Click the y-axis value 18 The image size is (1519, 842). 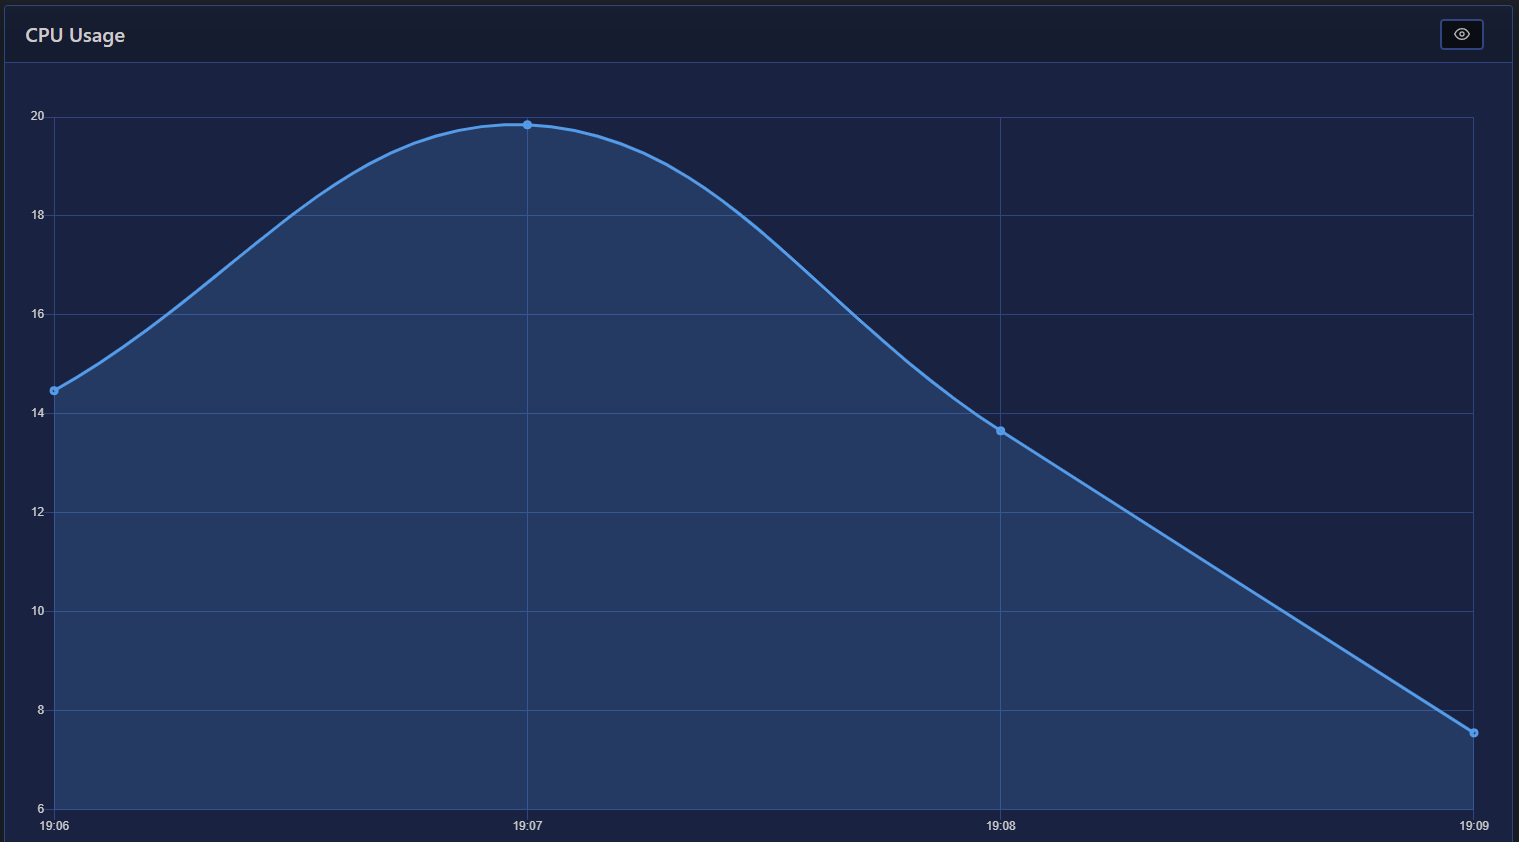pyautogui.click(x=38, y=215)
